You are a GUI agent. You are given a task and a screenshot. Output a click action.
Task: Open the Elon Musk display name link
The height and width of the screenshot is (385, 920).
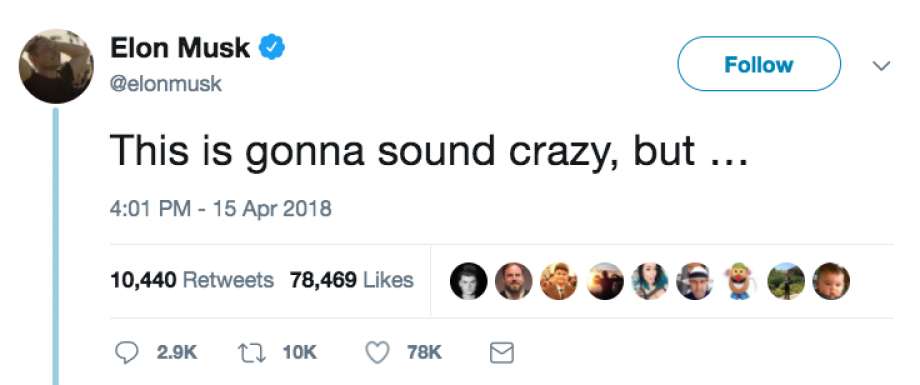[180, 48]
